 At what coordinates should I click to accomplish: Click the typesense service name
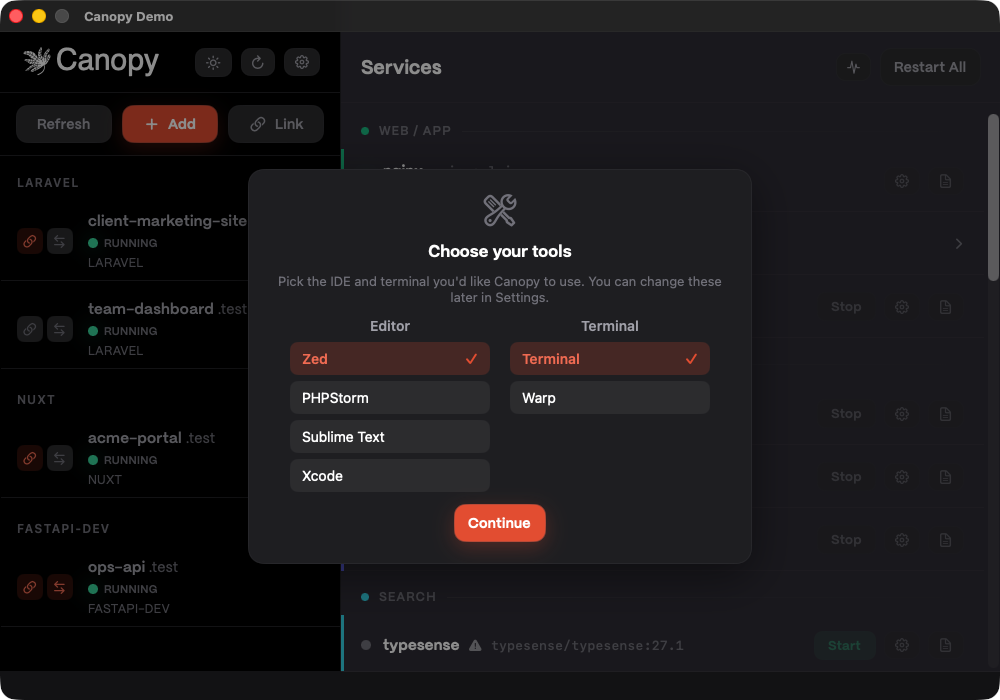pos(421,645)
